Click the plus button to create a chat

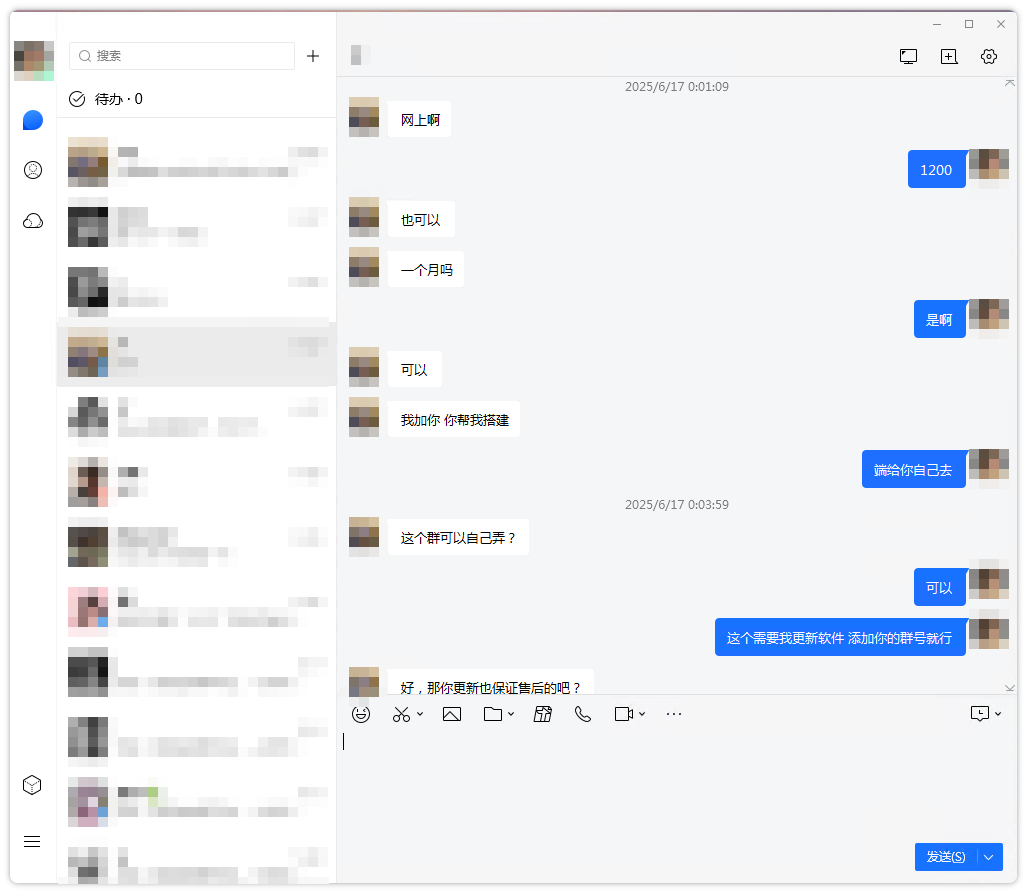(313, 57)
